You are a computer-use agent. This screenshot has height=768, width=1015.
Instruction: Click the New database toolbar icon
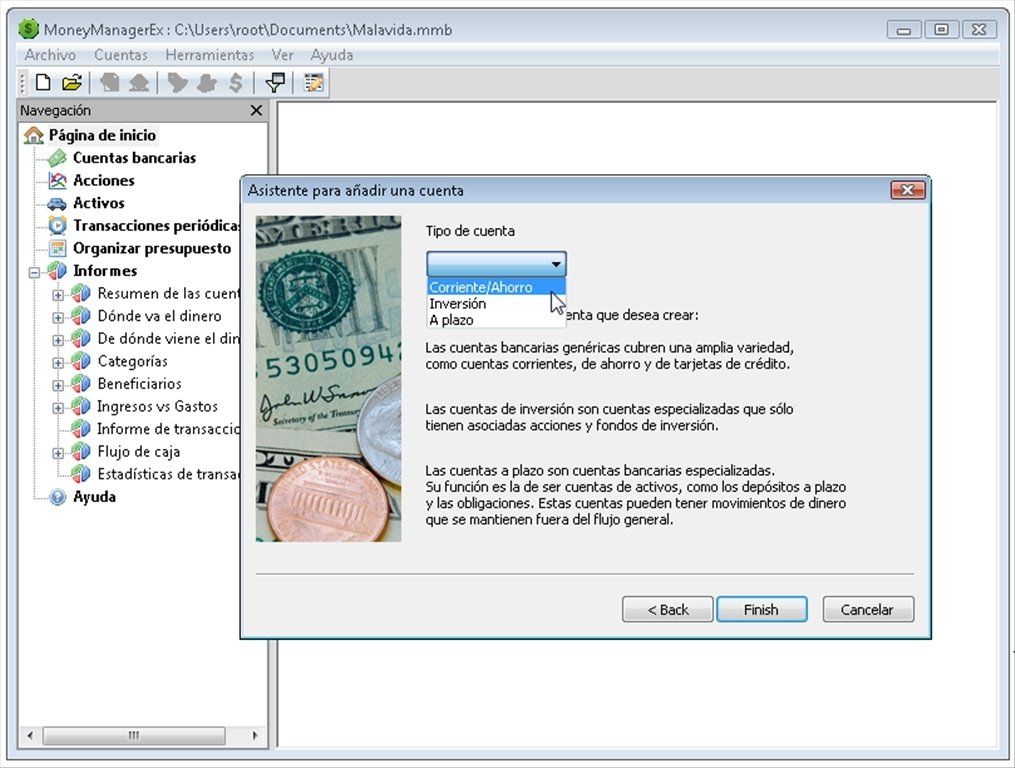43,82
